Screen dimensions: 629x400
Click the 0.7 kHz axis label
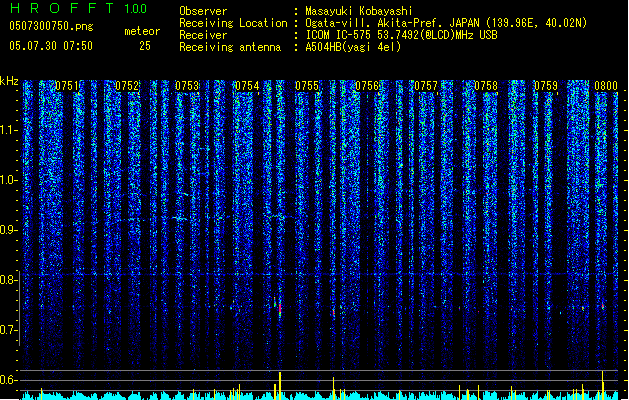[x=8, y=330]
